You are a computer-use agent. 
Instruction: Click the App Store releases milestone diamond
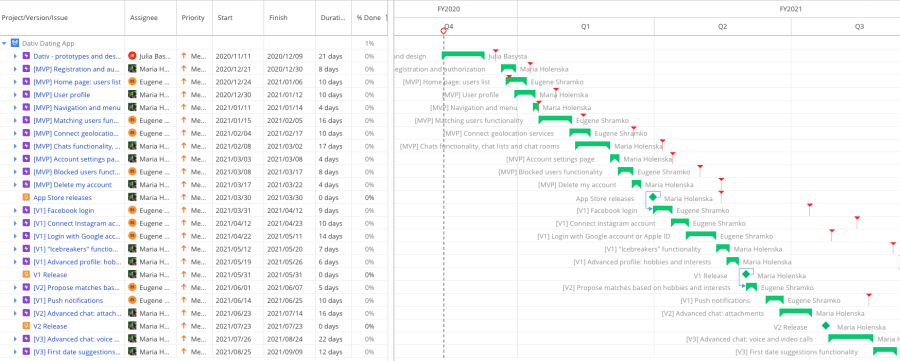coord(652,197)
